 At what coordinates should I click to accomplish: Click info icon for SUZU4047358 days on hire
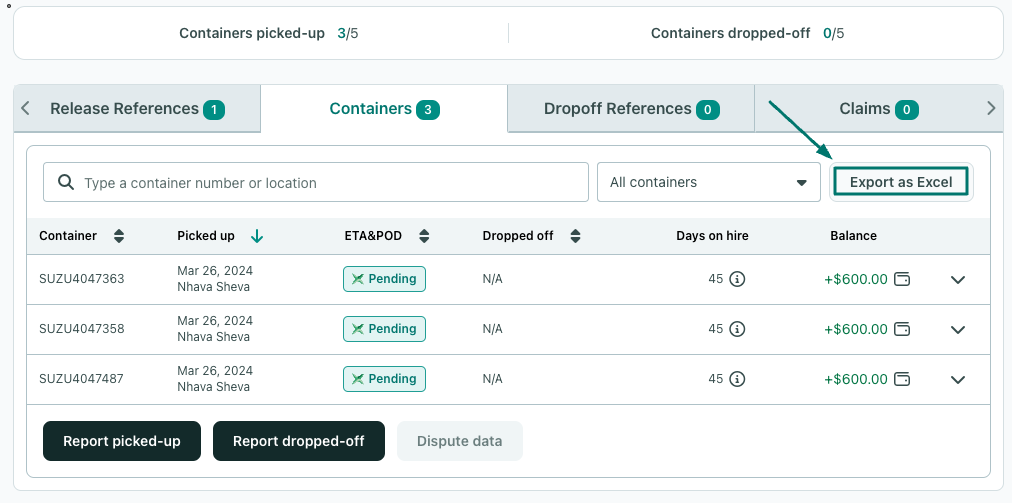point(737,329)
